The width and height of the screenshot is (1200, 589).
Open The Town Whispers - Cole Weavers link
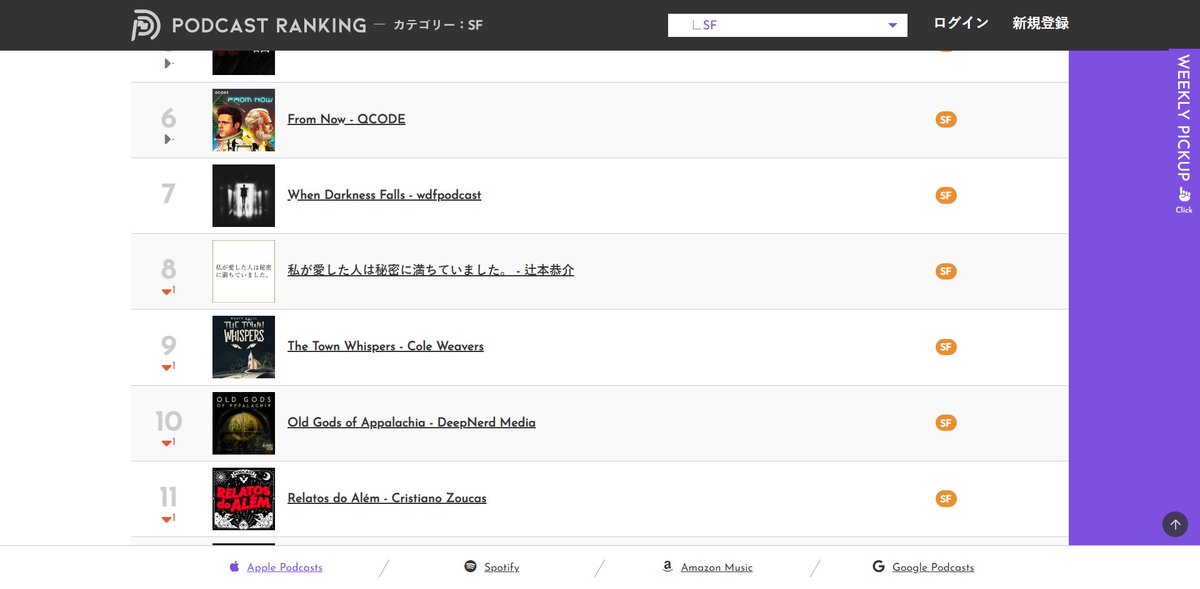(x=385, y=346)
